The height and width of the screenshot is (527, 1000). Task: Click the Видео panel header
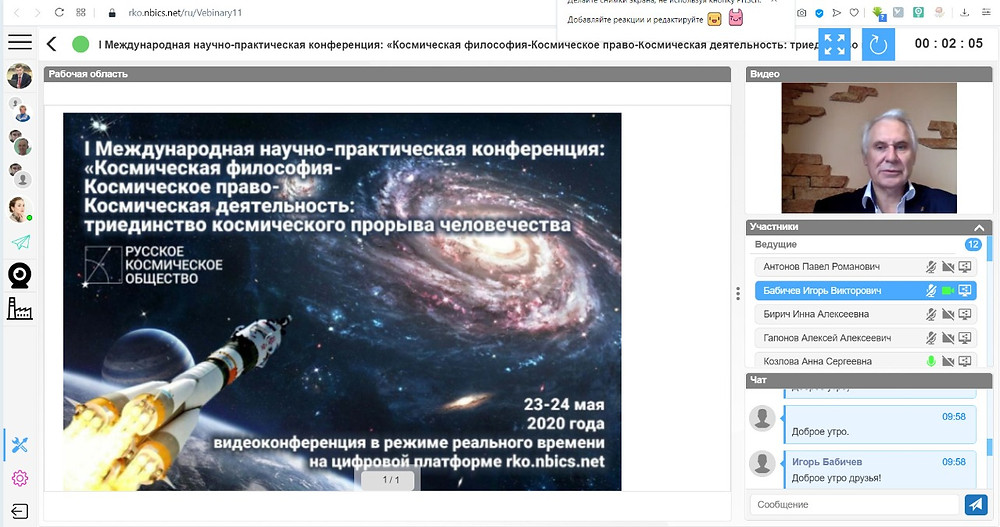pos(869,74)
